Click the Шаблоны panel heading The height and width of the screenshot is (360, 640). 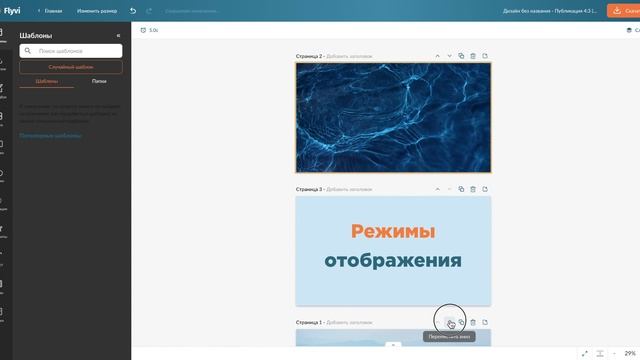coord(36,36)
